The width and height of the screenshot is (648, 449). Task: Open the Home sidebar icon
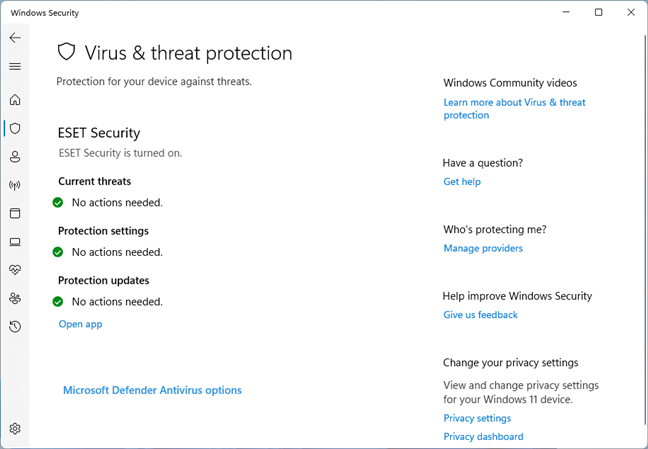tap(15, 100)
